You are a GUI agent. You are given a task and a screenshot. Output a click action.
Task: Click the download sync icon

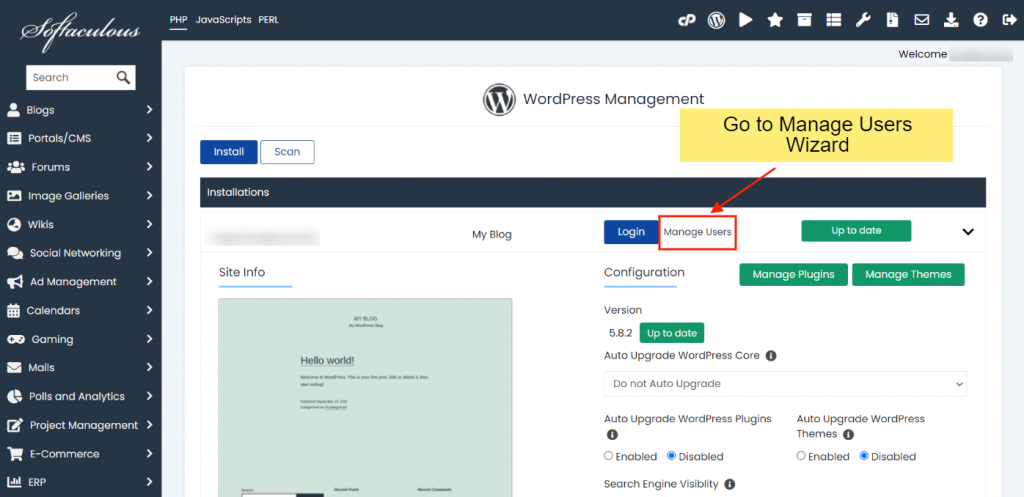click(951, 20)
